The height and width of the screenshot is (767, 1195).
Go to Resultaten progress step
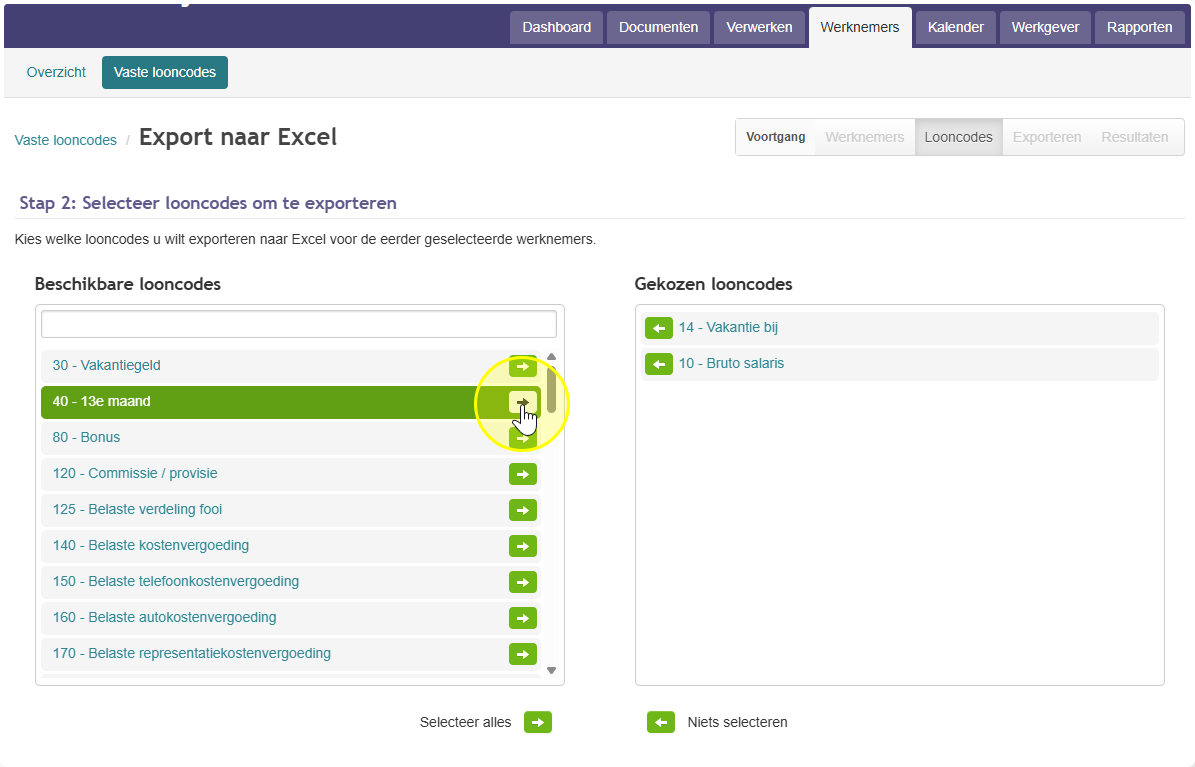pyautogui.click(x=1135, y=137)
